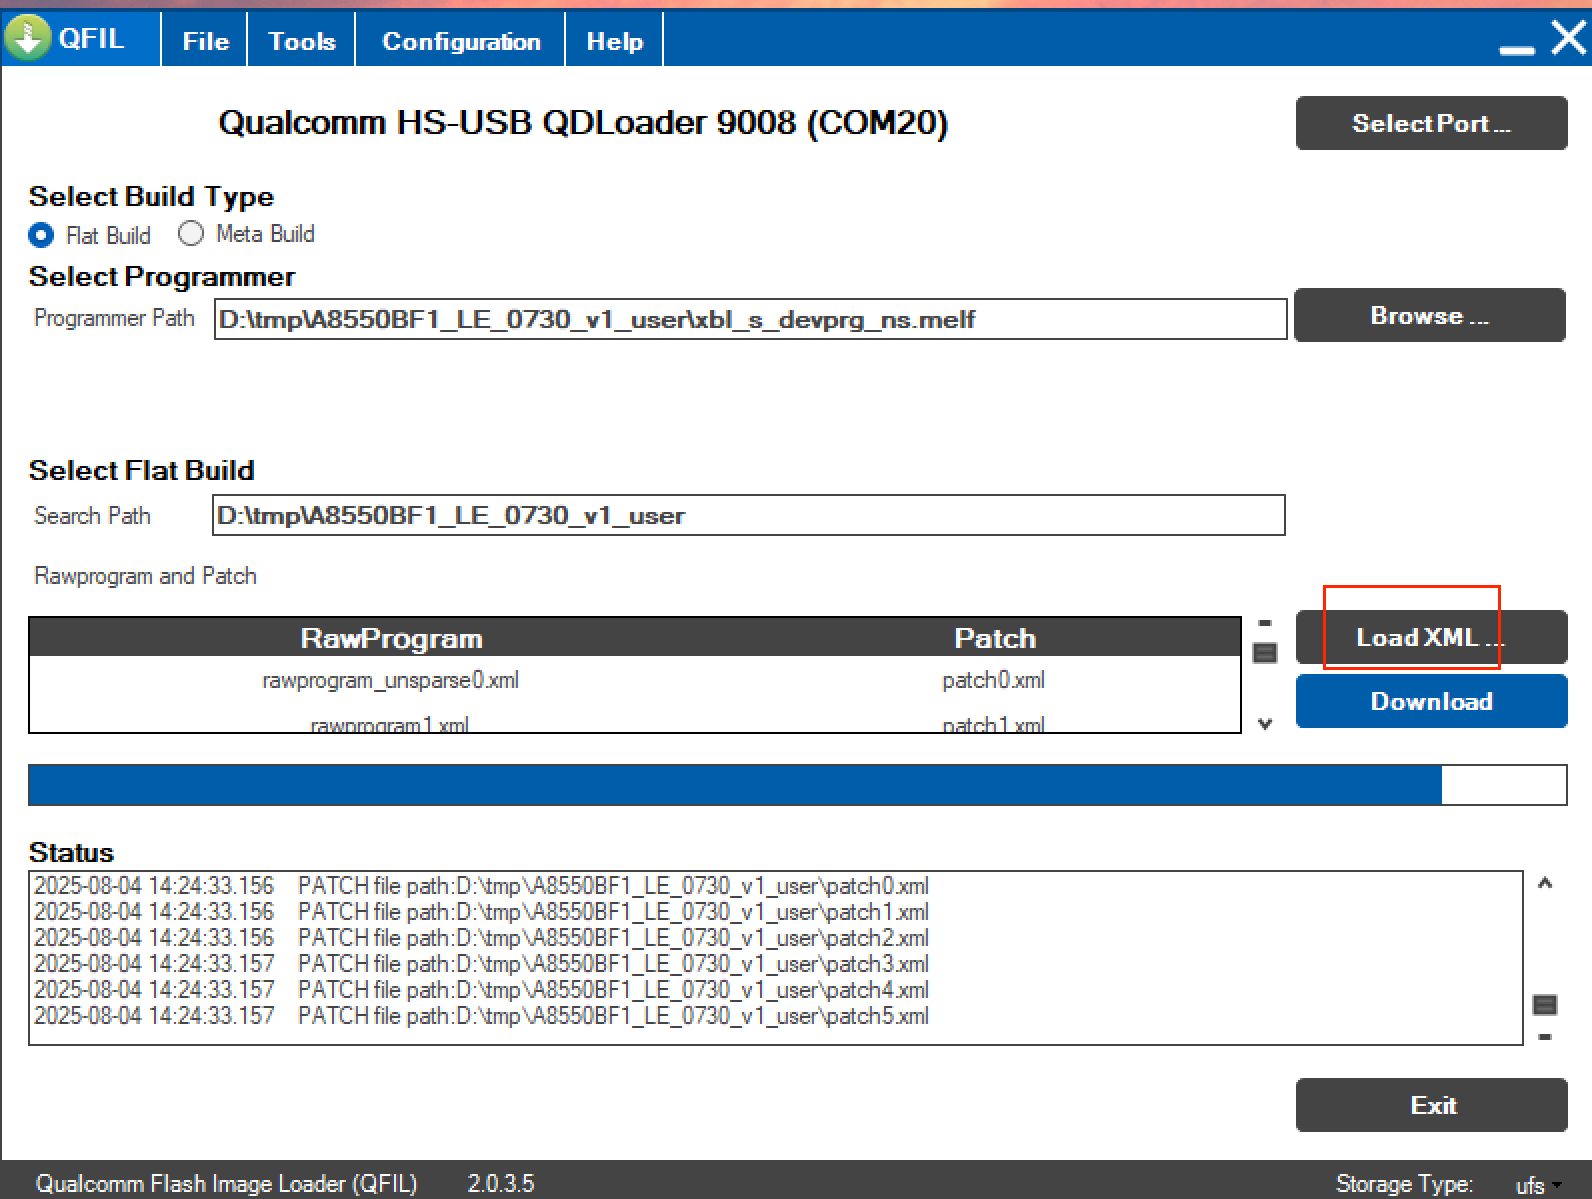
Task: Open the Tools menu
Action: coord(301,41)
